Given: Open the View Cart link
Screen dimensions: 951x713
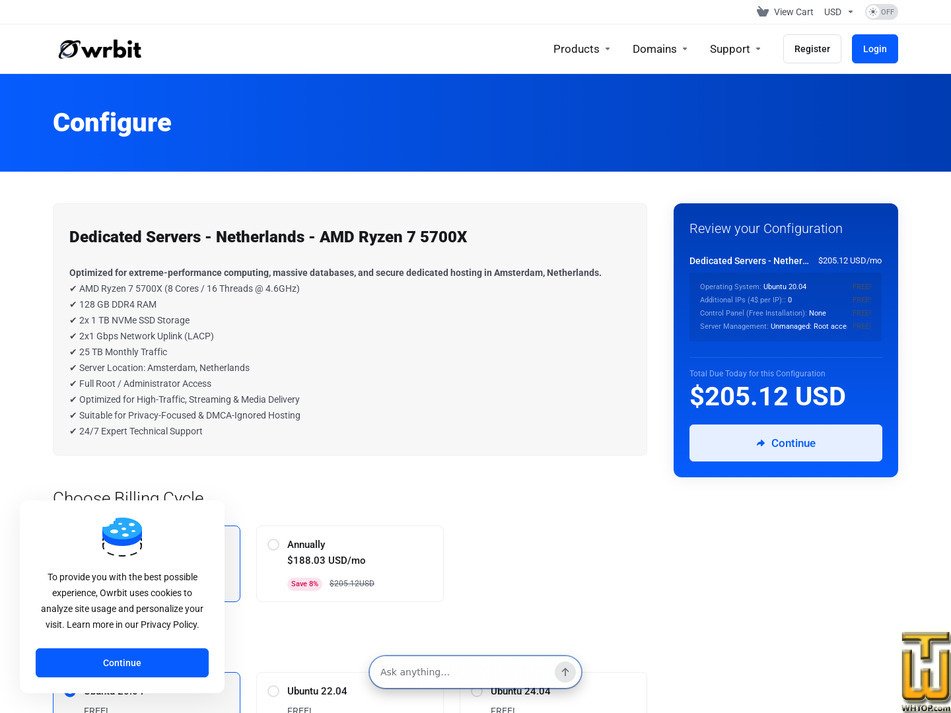Looking at the screenshot, I should pos(785,12).
